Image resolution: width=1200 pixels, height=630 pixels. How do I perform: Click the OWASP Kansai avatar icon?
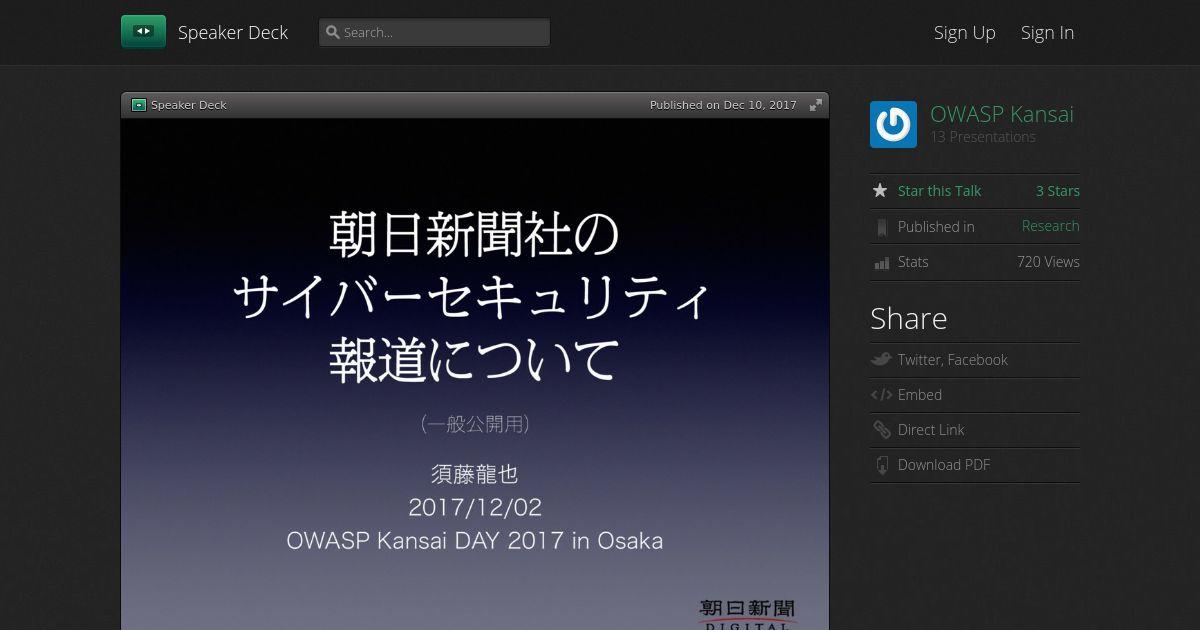pos(893,125)
